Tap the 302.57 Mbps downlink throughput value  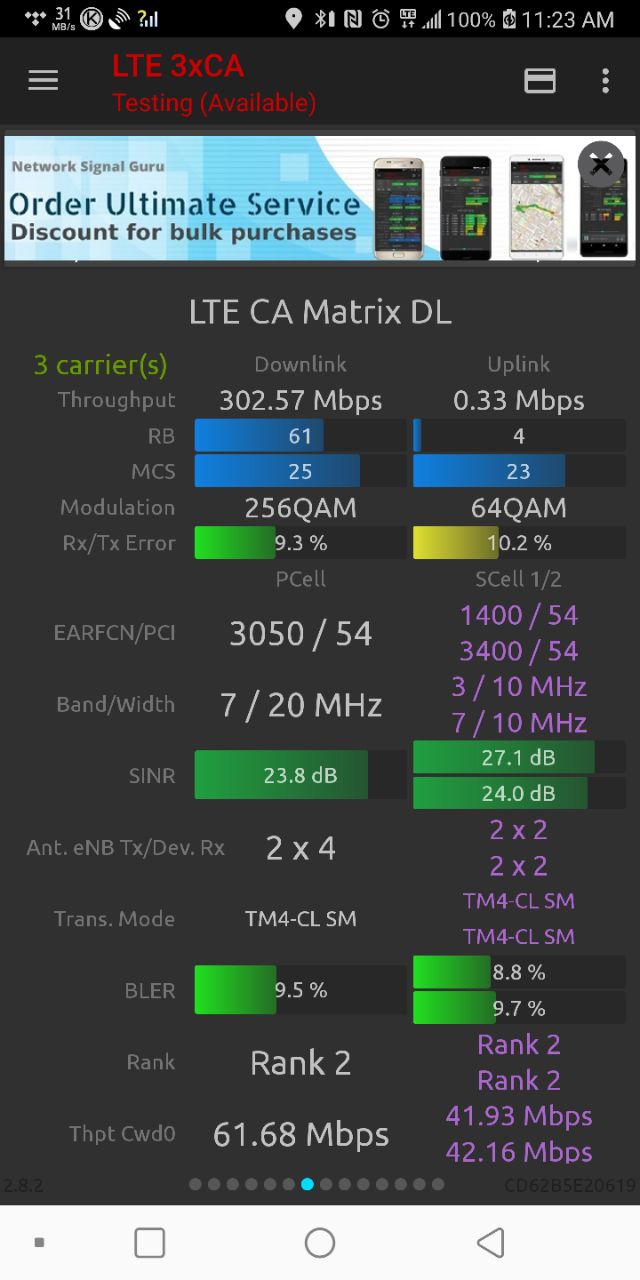pos(301,401)
